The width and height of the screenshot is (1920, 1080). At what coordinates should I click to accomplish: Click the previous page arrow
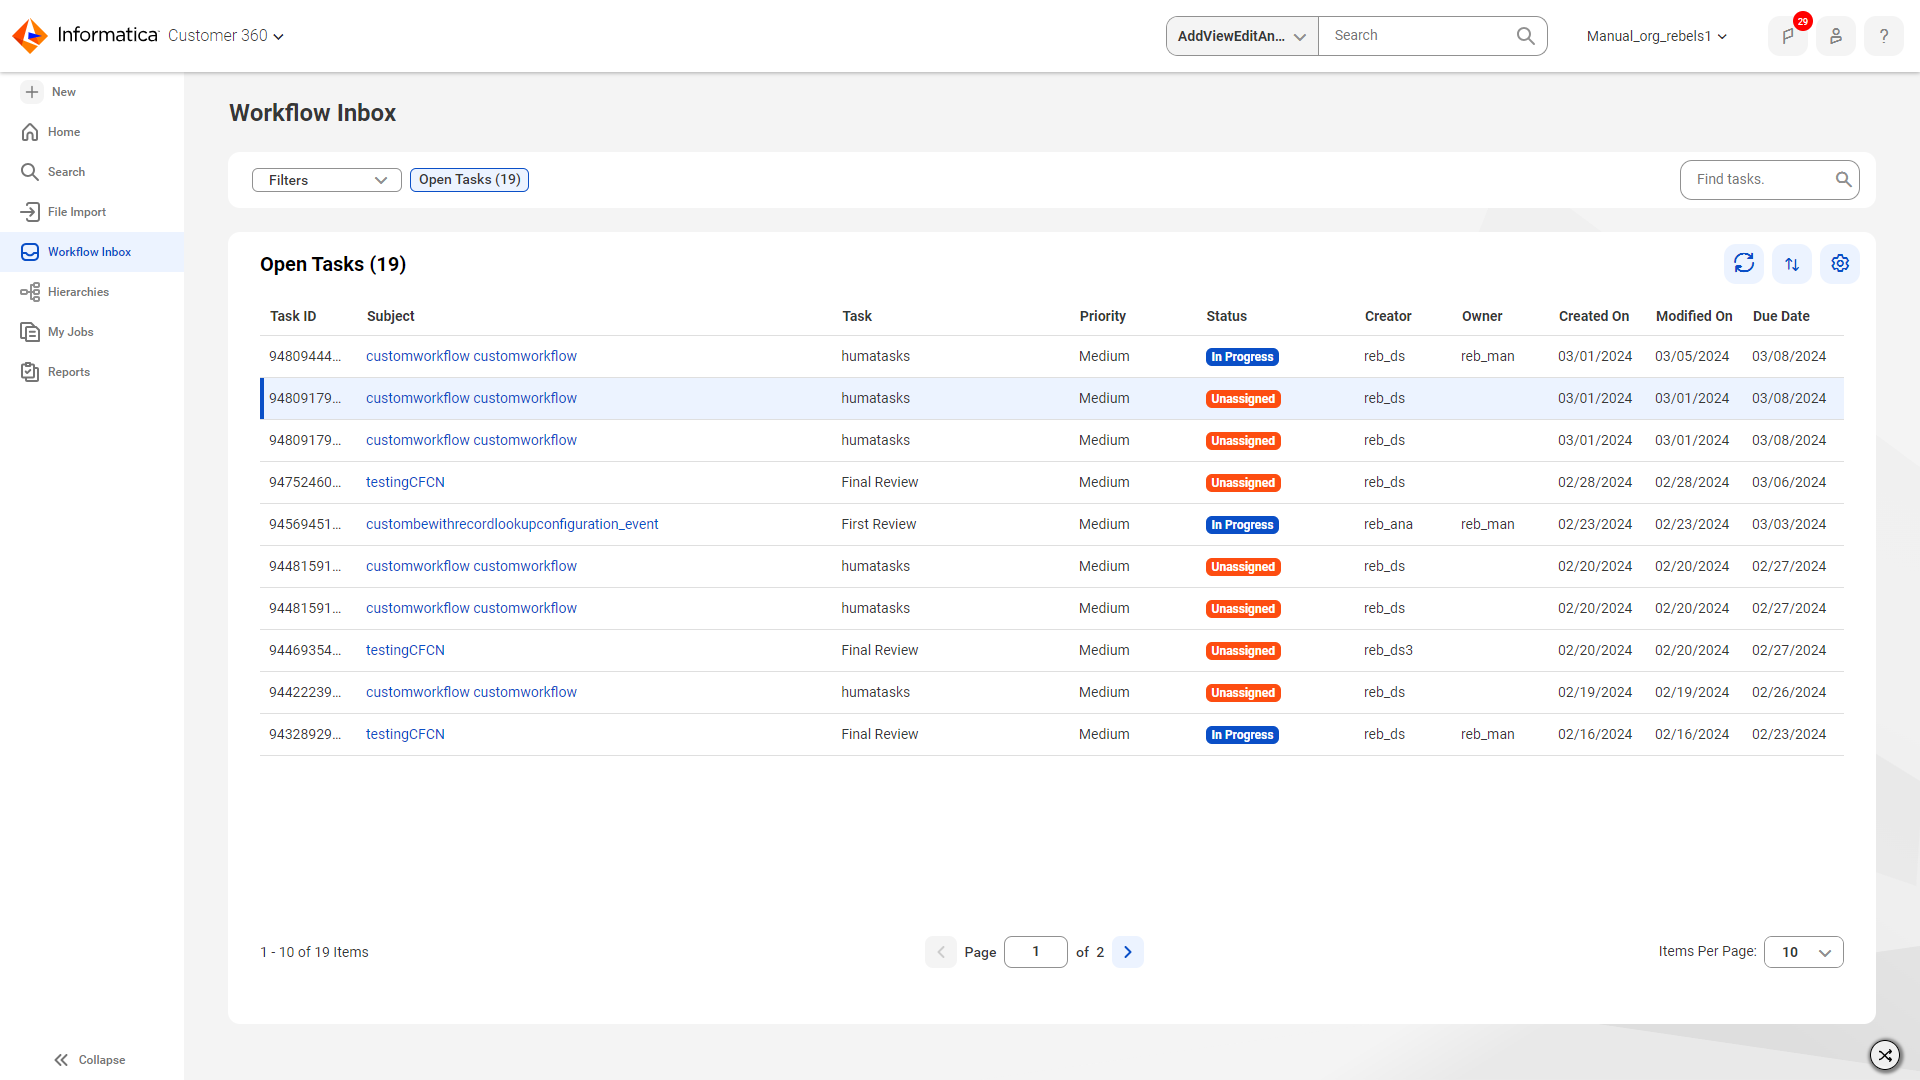(941, 952)
